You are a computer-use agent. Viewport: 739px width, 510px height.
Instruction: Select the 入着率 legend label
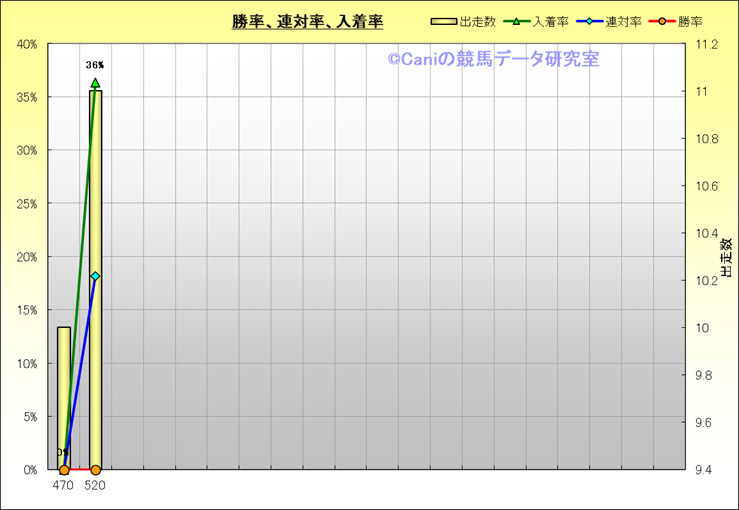click(x=550, y=21)
